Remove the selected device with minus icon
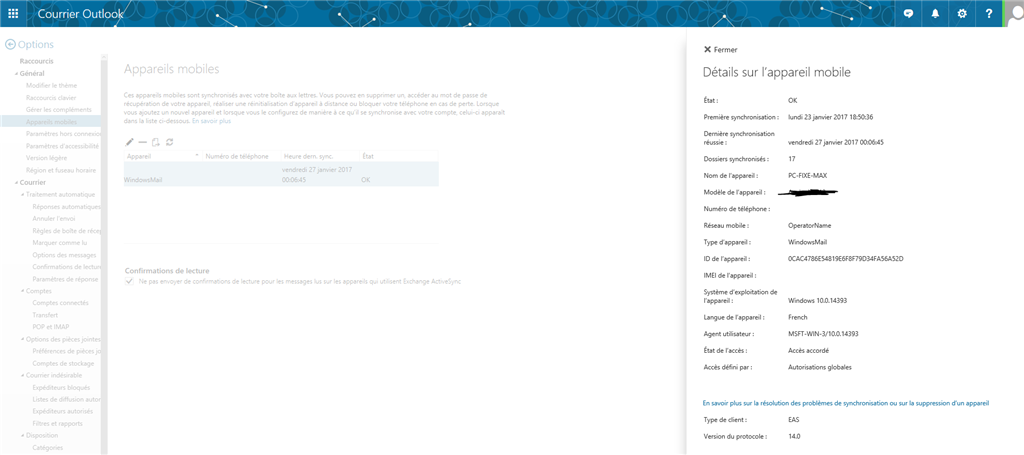Image resolution: width=1024 pixels, height=455 pixels. click(x=142, y=142)
